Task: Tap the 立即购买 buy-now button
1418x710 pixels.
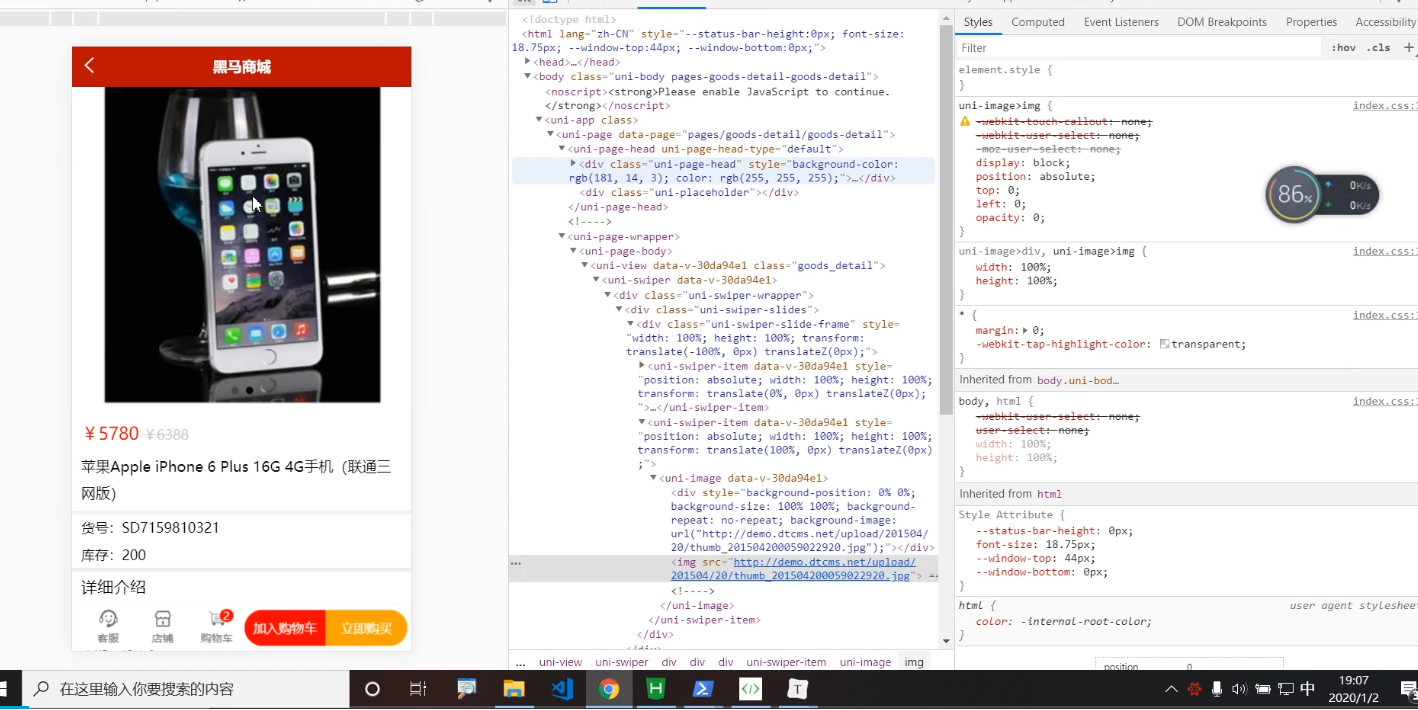Action: click(366, 628)
